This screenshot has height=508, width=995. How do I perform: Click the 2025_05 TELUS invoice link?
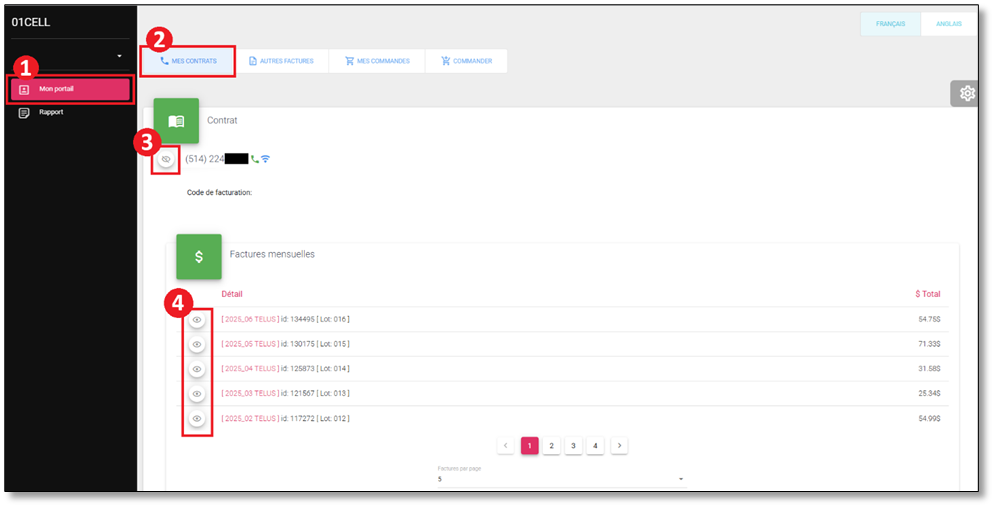click(250, 344)
